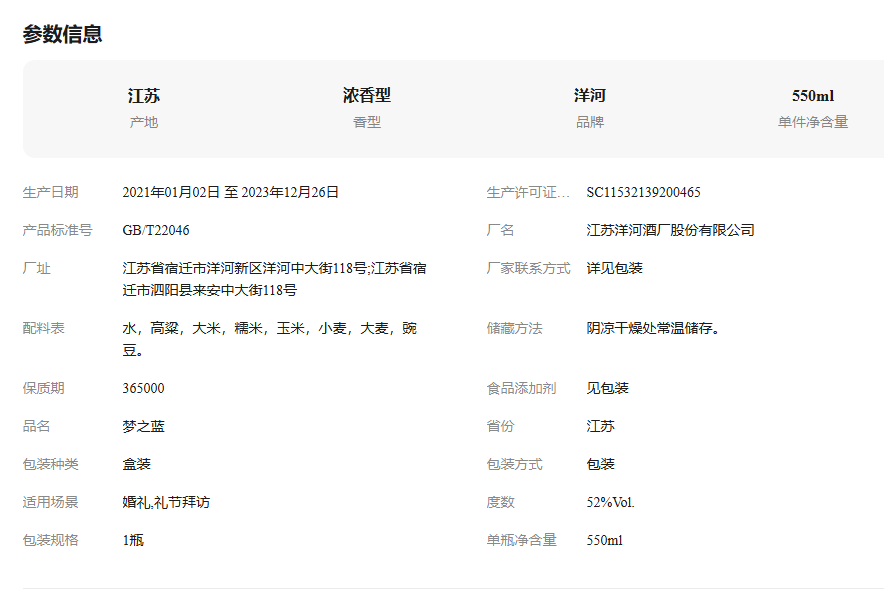Select the 550ml value above 单件净含量
This screenshot has width=884, height=603.
pos(812,96)
